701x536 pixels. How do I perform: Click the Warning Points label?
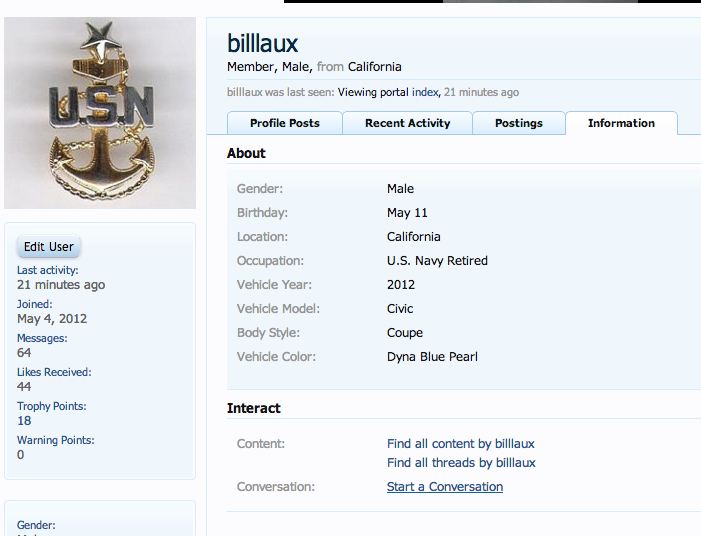(x=55, y=440)
